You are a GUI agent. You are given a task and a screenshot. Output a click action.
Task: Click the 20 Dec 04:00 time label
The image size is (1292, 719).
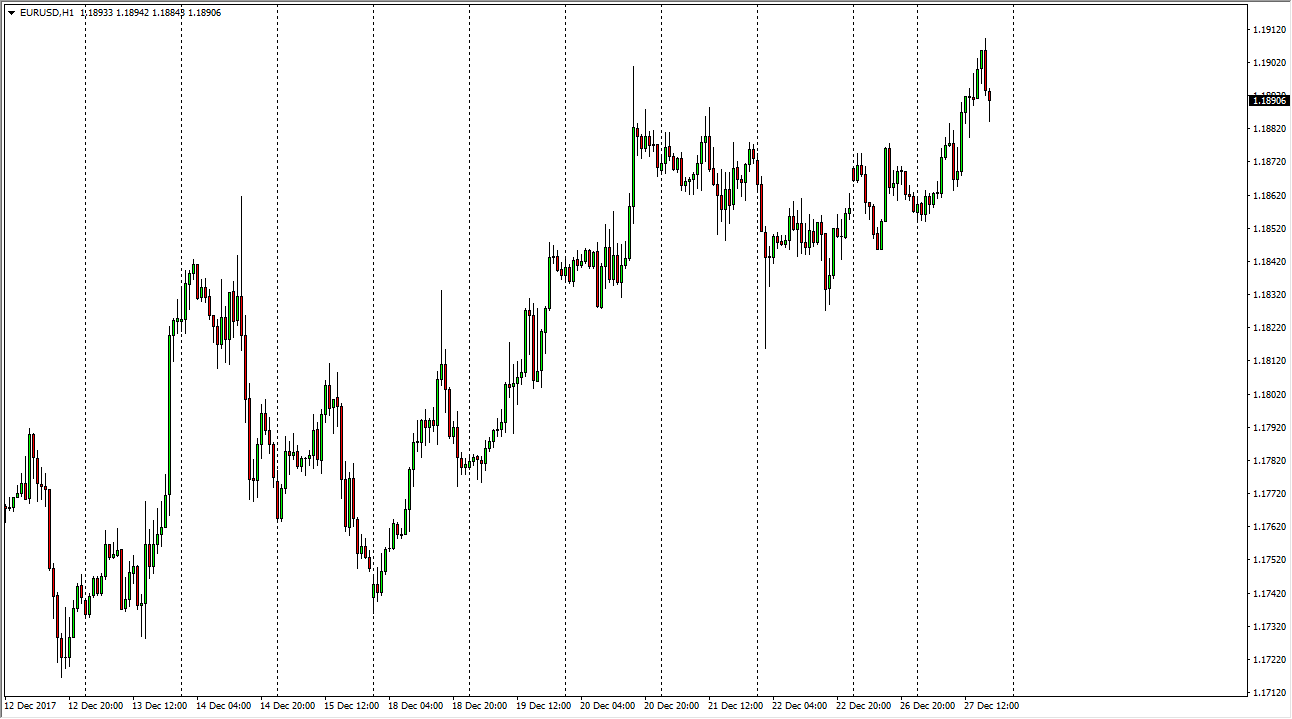[x=607, y=706]
